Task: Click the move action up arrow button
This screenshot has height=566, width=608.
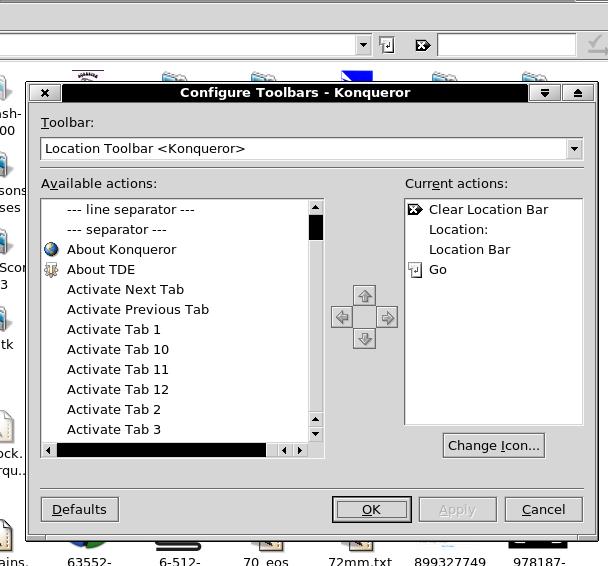Action: click(x=364, y=296)
